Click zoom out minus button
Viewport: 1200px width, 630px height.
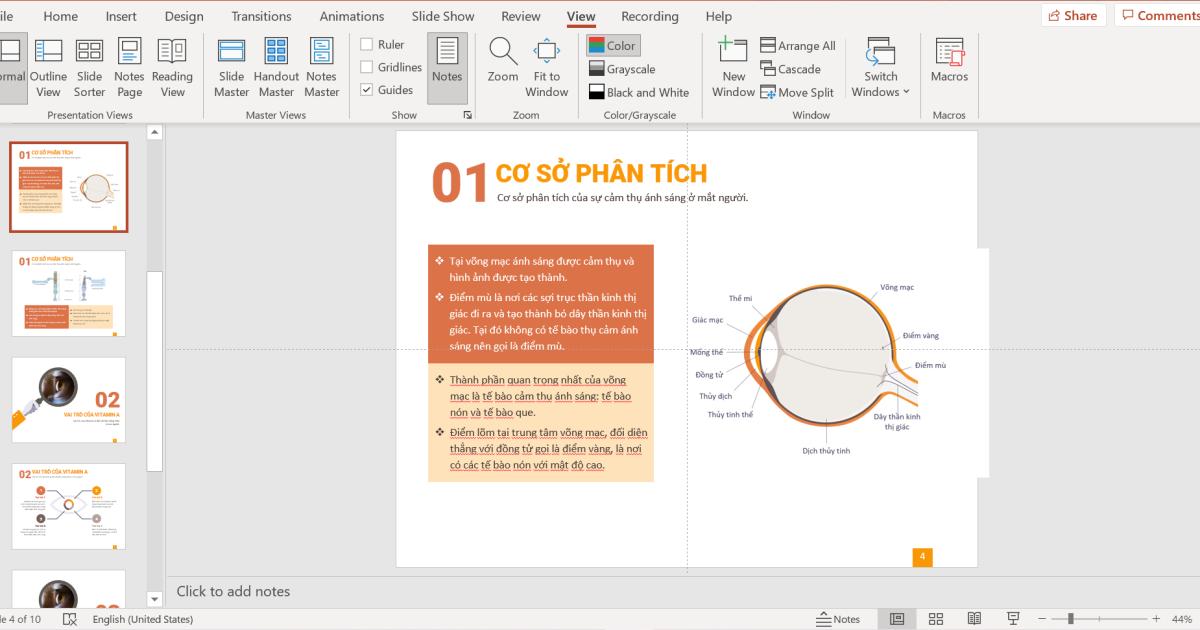[x=1042, y=619]
